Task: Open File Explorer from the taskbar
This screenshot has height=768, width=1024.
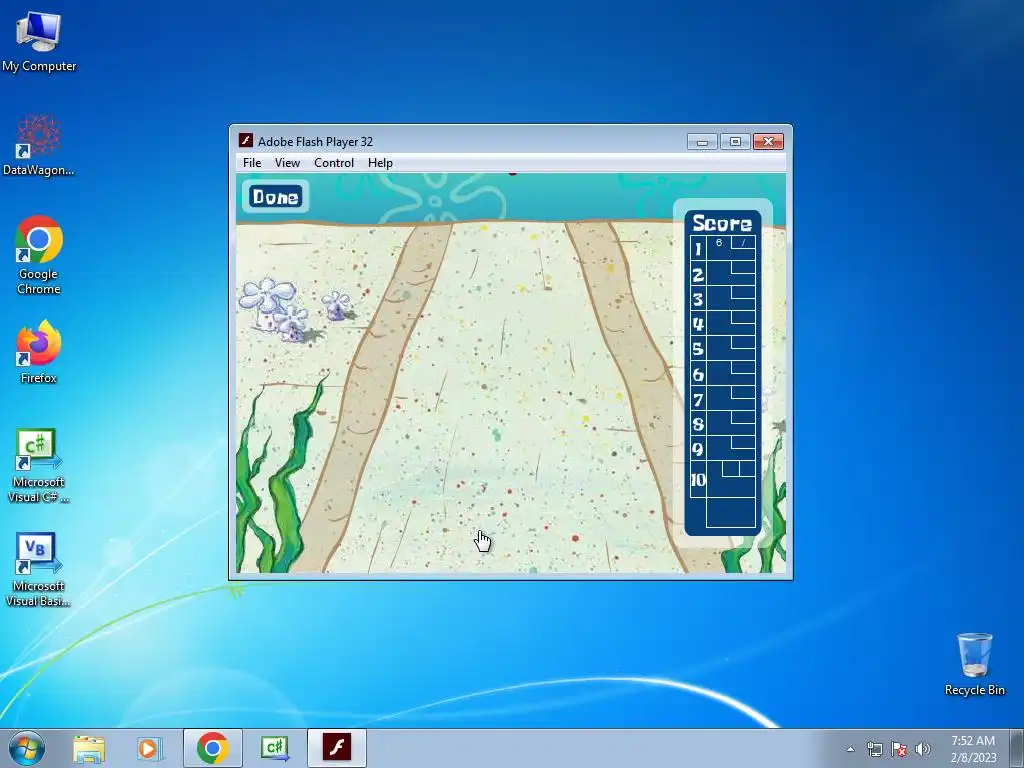Action: coord(89,748)
